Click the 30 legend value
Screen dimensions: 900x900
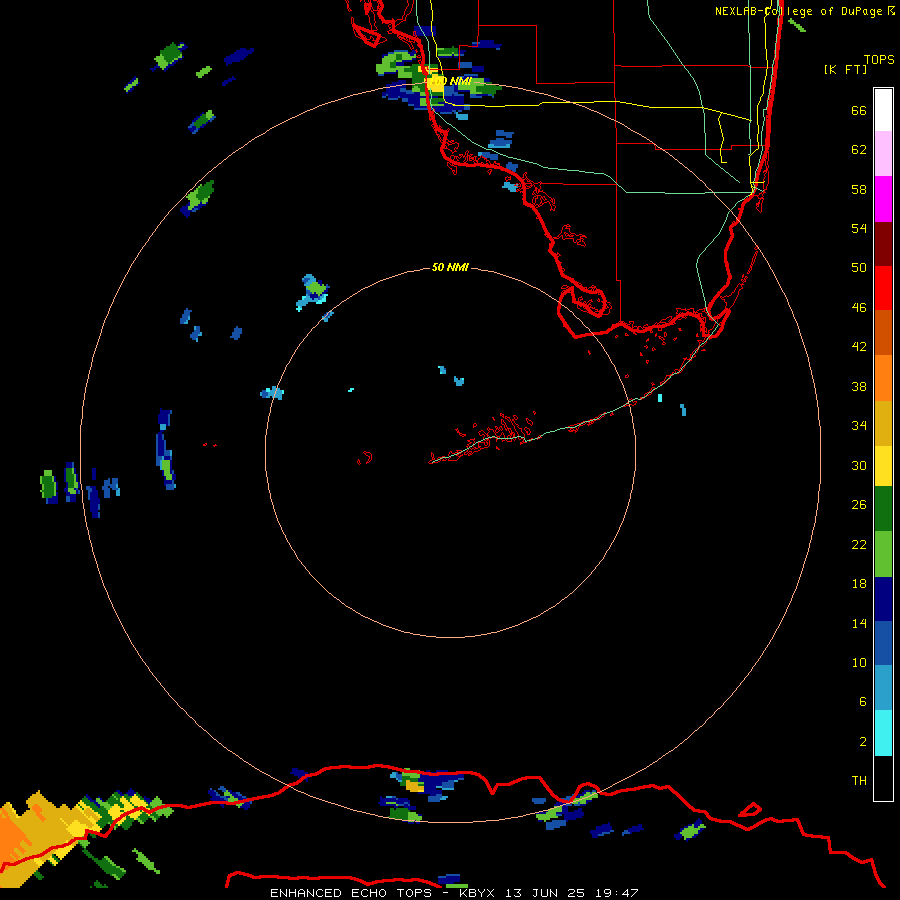859,465
